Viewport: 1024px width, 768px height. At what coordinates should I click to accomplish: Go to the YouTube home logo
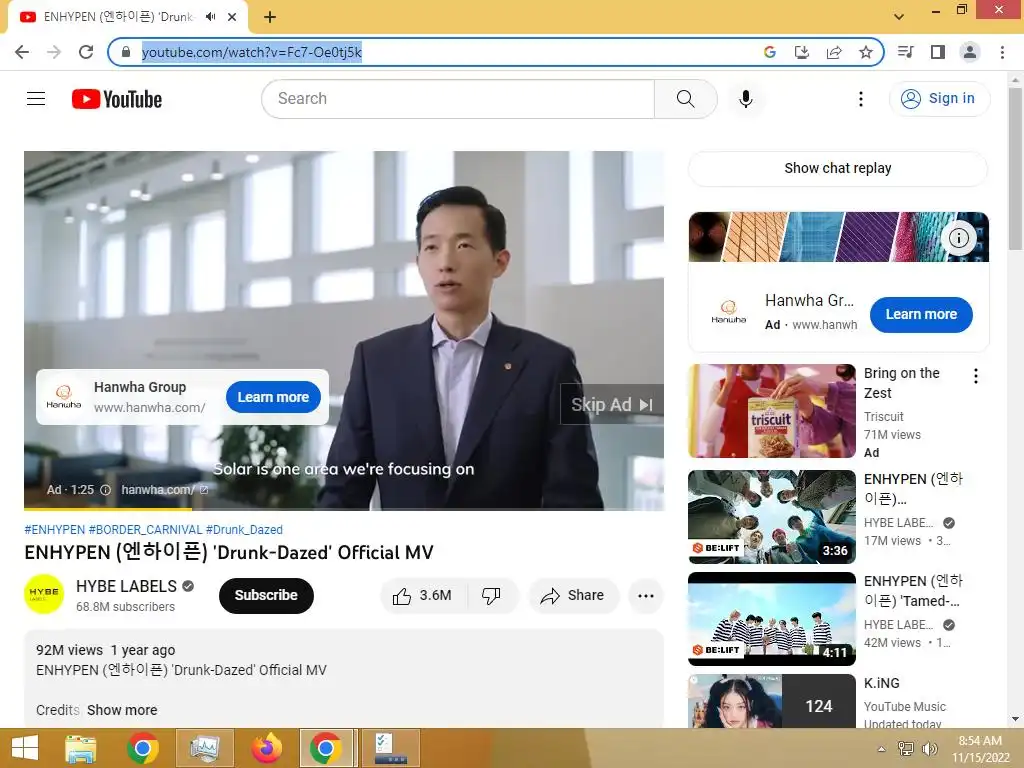[x=117, y=99]
